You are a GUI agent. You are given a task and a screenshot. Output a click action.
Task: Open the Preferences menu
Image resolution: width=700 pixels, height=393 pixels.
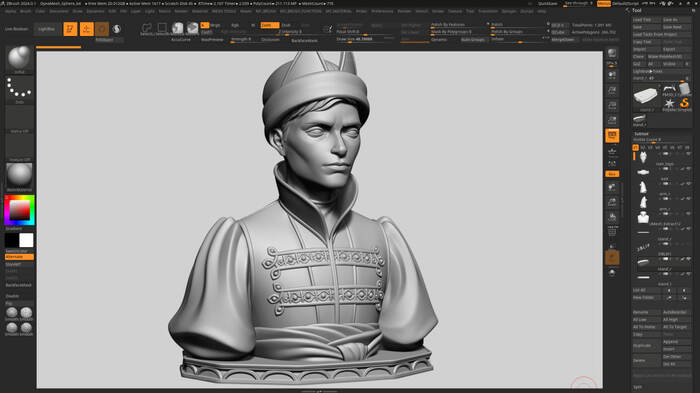(x=382, y=11)
